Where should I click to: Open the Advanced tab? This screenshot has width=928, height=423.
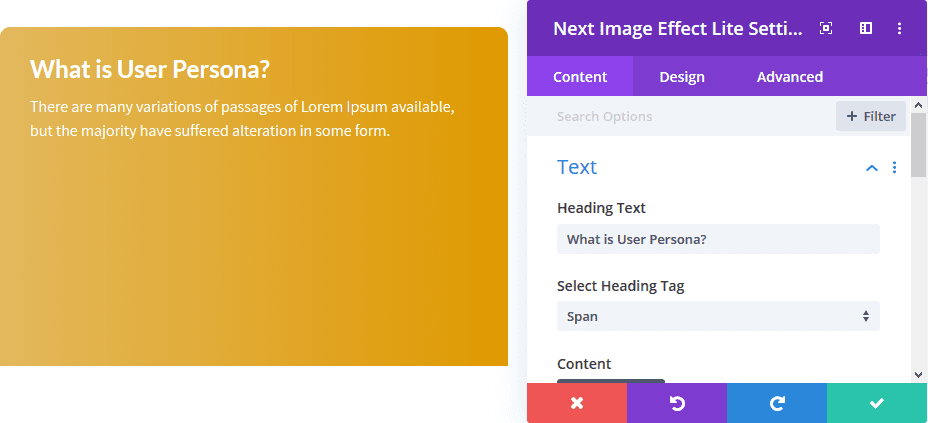coord(790,77)
